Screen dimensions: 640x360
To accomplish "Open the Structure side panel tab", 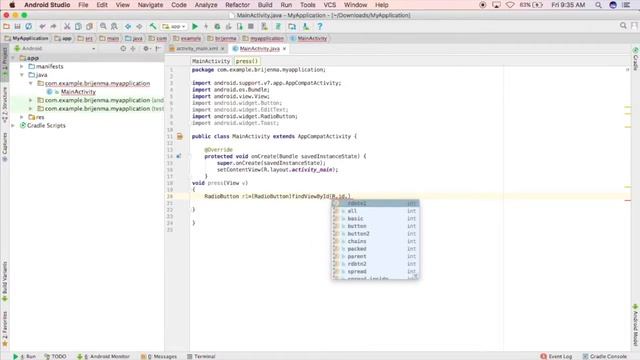I will coord(5,105).
